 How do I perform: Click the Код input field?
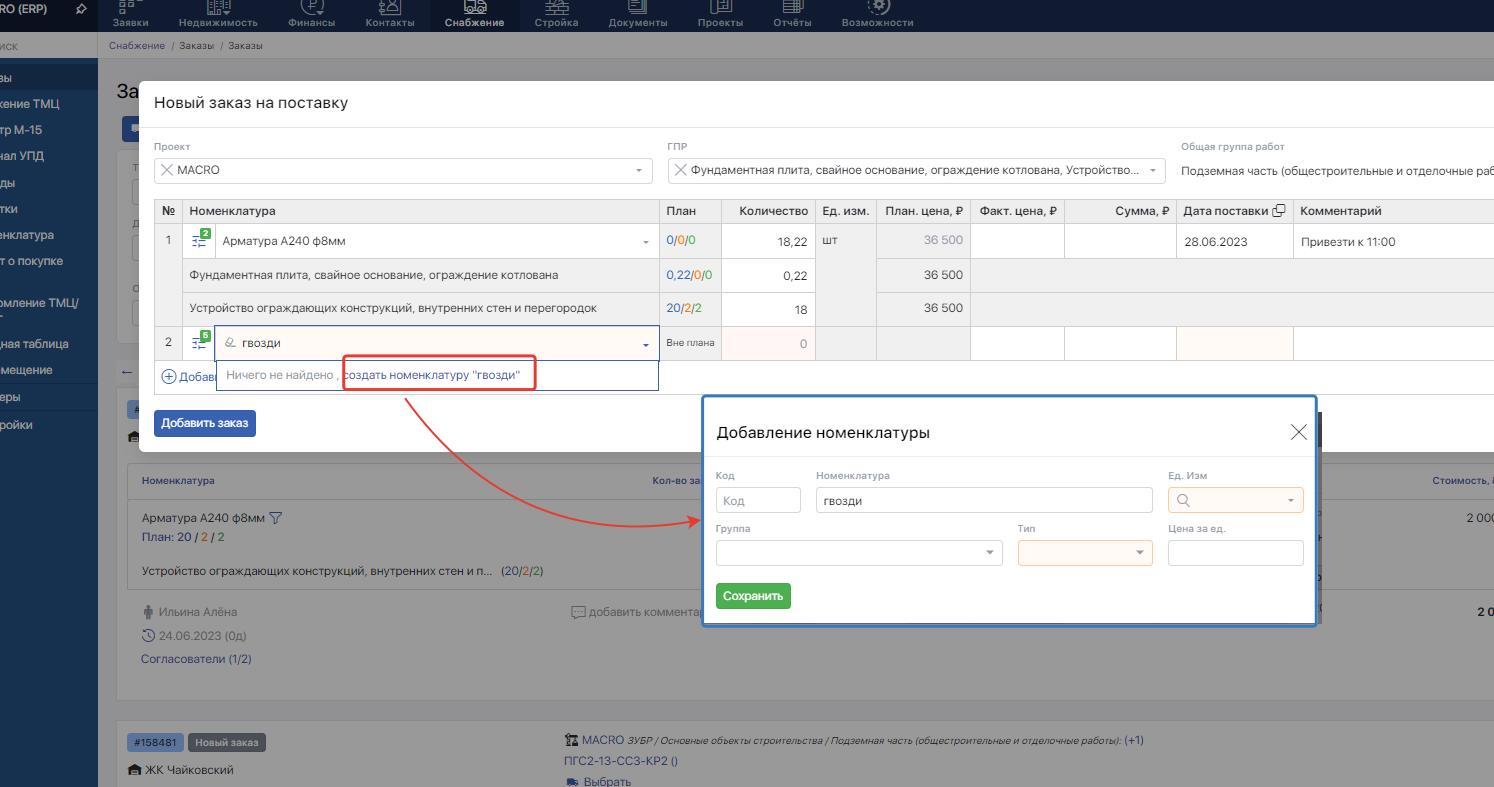pos(758,500)
